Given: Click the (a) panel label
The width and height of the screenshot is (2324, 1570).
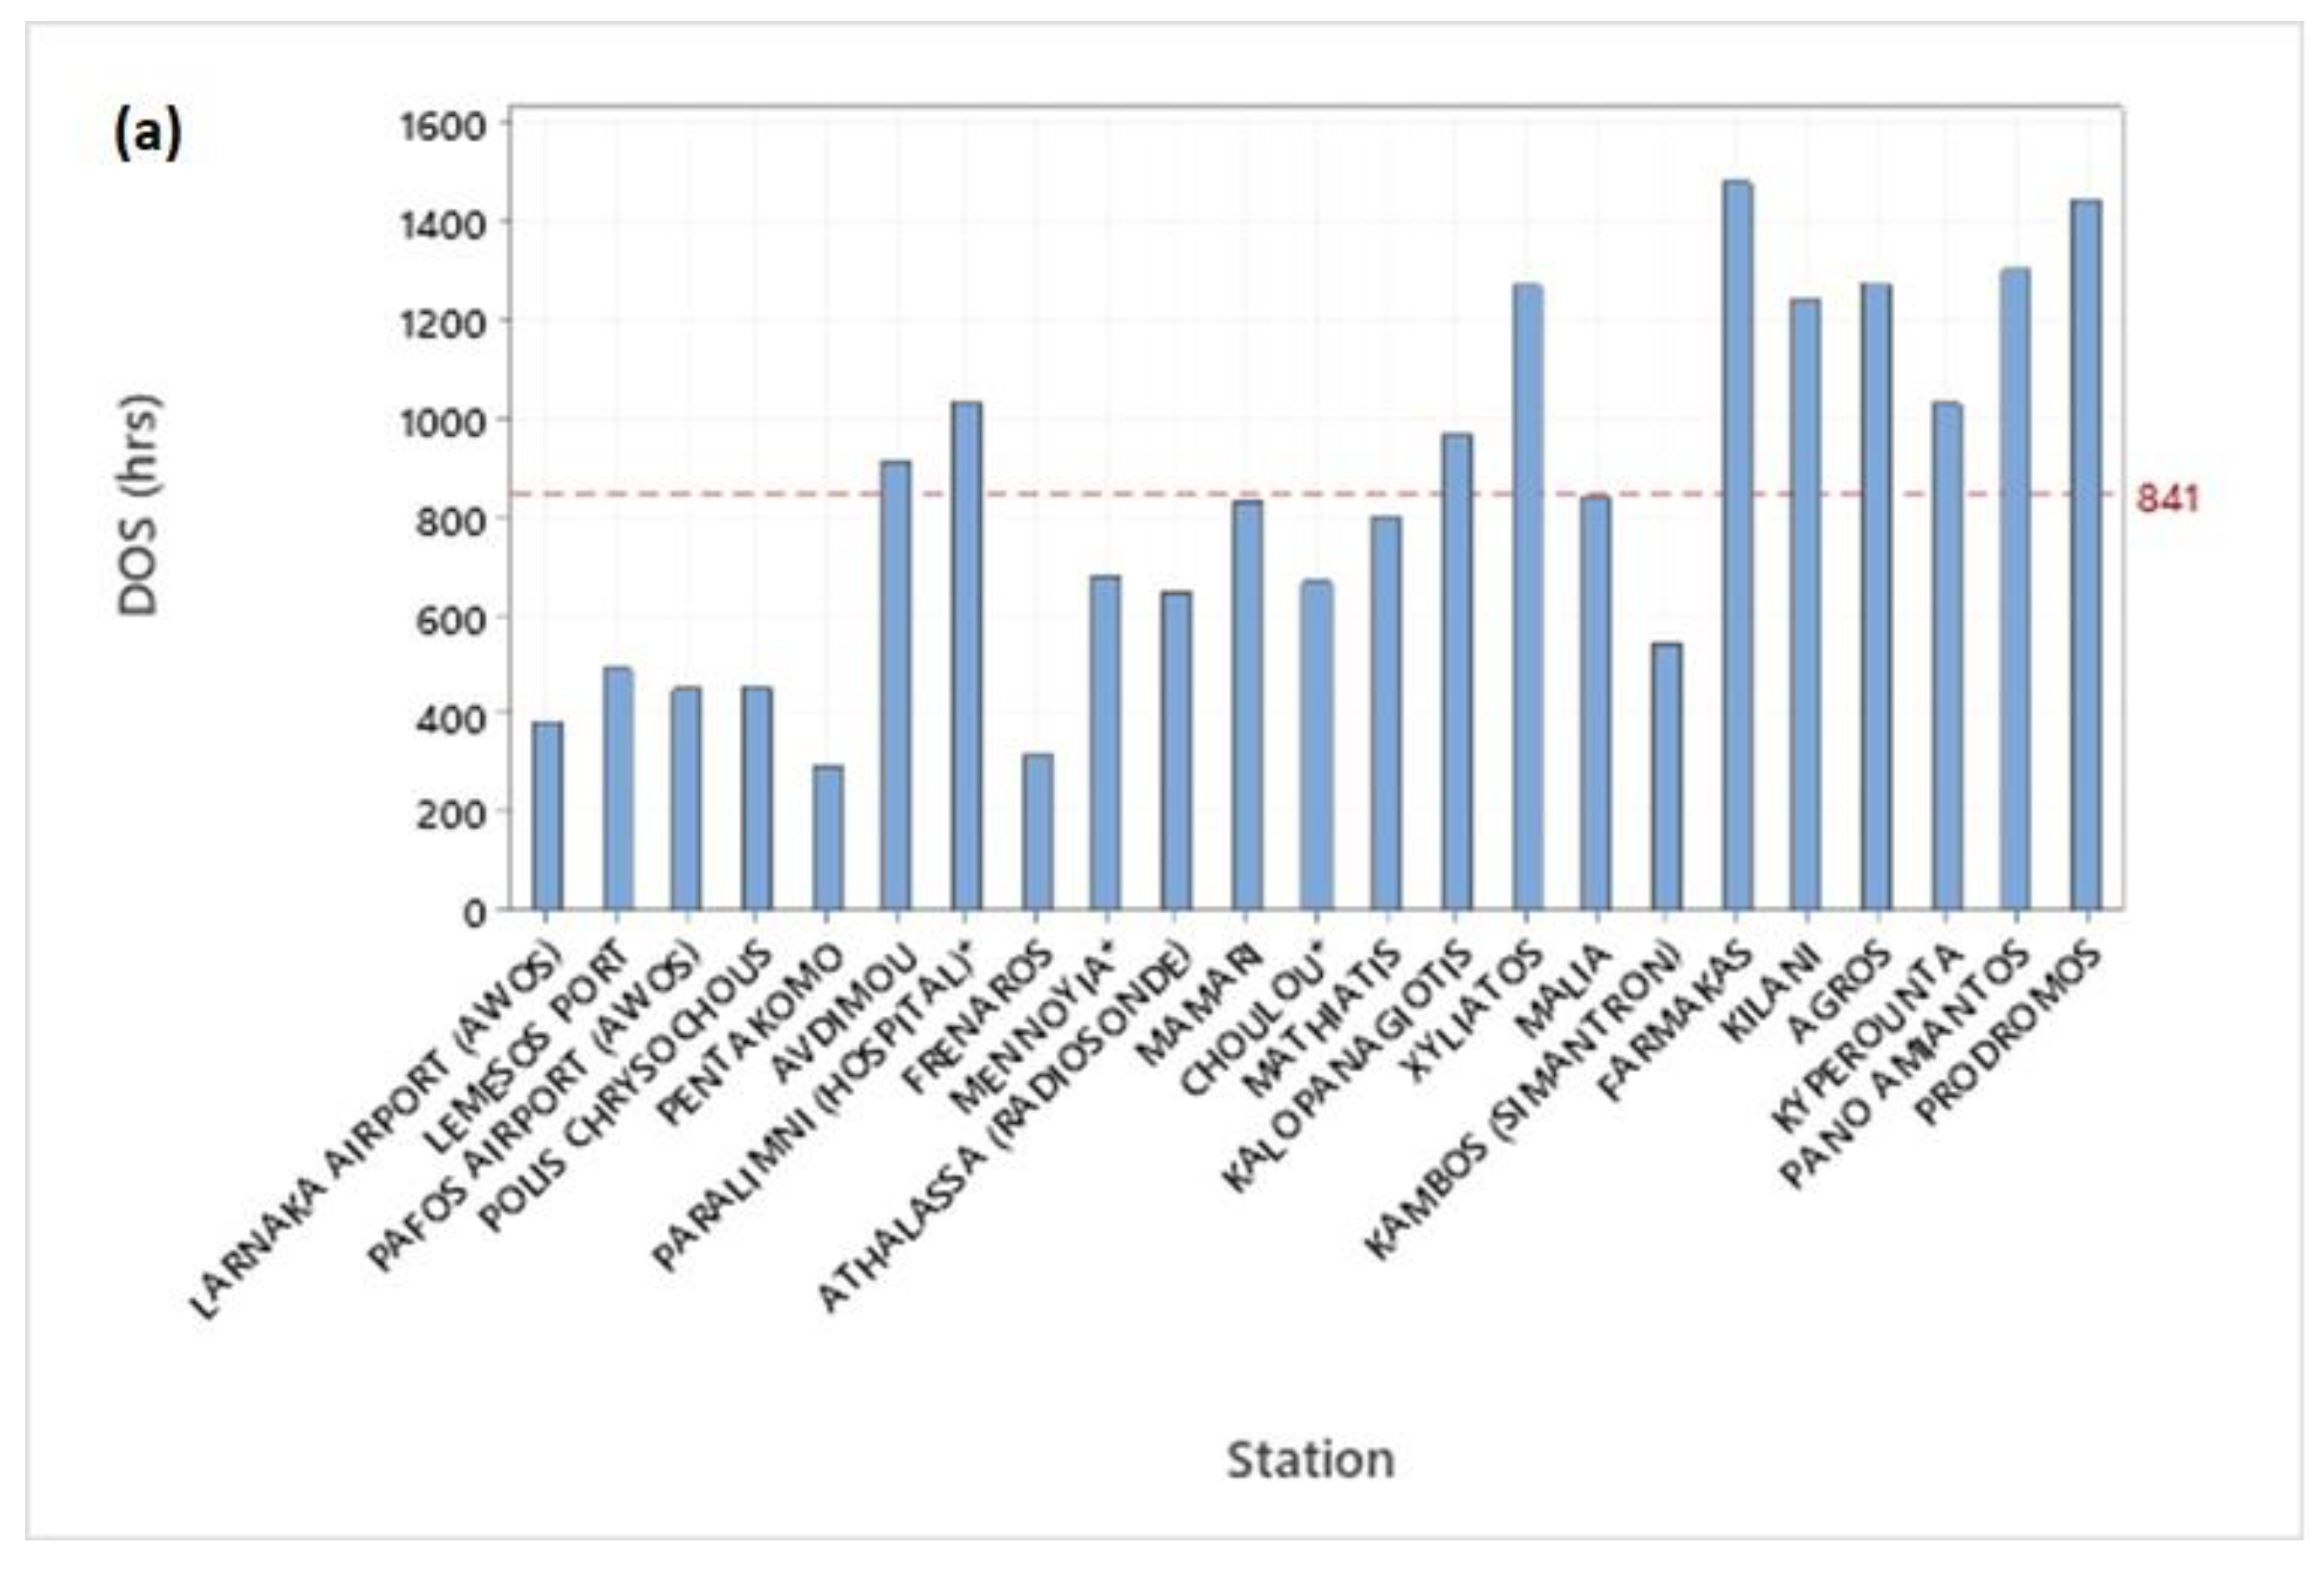Looking at the screenshot, I should 148,133.
